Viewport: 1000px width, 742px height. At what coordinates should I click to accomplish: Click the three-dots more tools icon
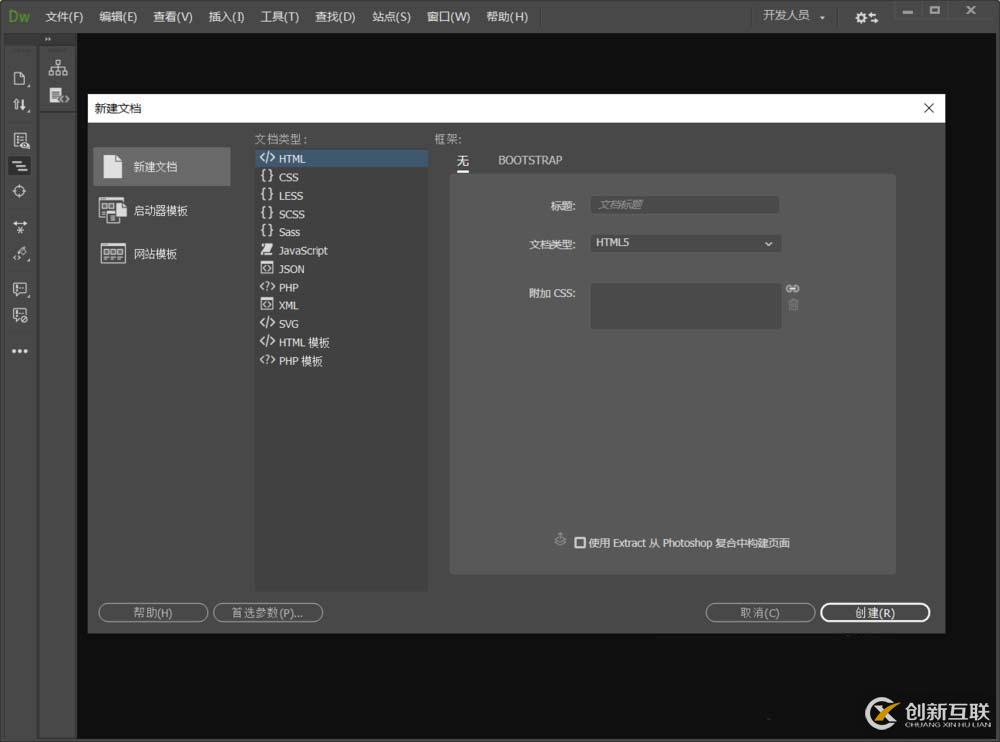(20, 351)
